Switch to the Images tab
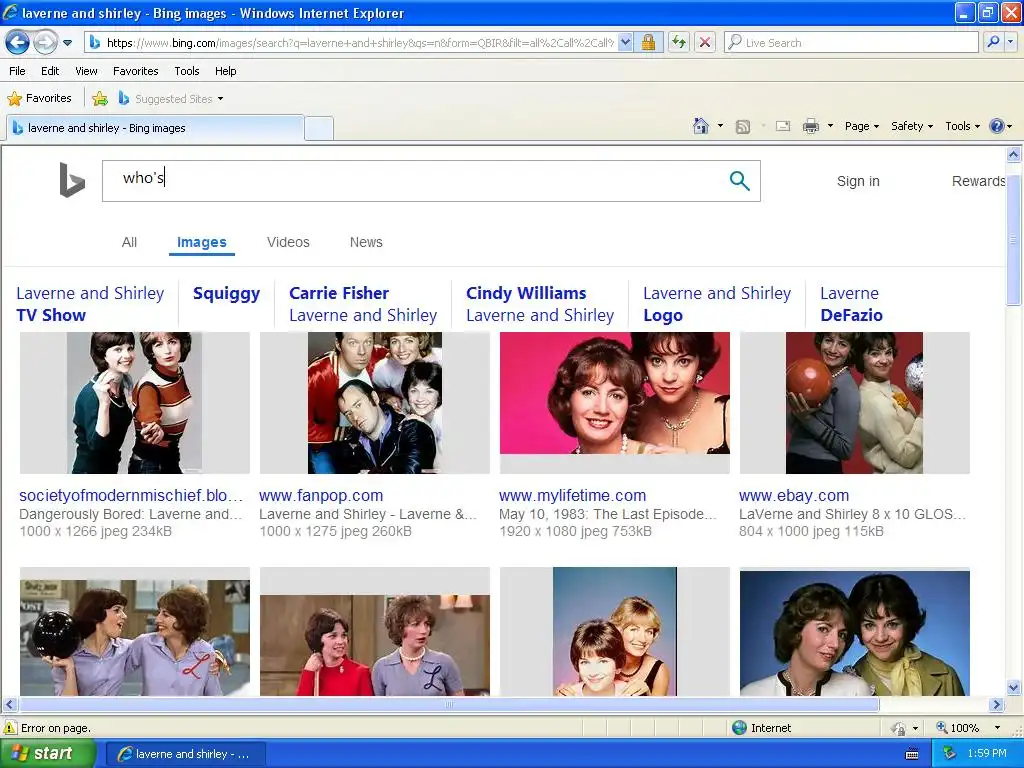1024x768 pixels. pos(202,242)
